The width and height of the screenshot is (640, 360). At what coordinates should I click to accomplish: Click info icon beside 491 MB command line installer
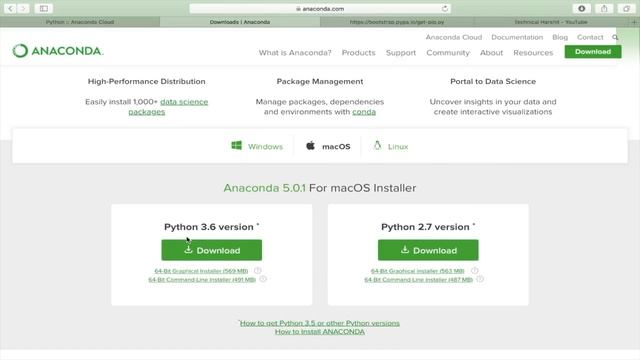click(x=263, y=279)
